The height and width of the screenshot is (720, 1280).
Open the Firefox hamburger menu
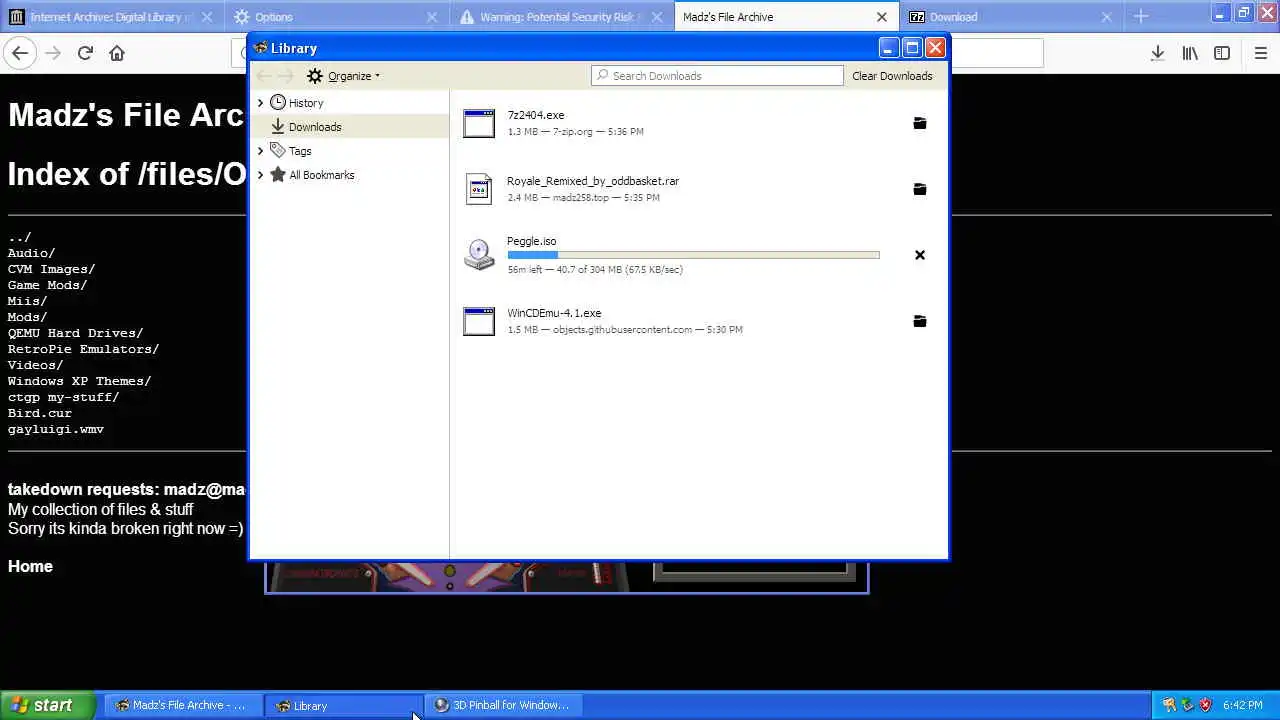[x=1261, y=53]
